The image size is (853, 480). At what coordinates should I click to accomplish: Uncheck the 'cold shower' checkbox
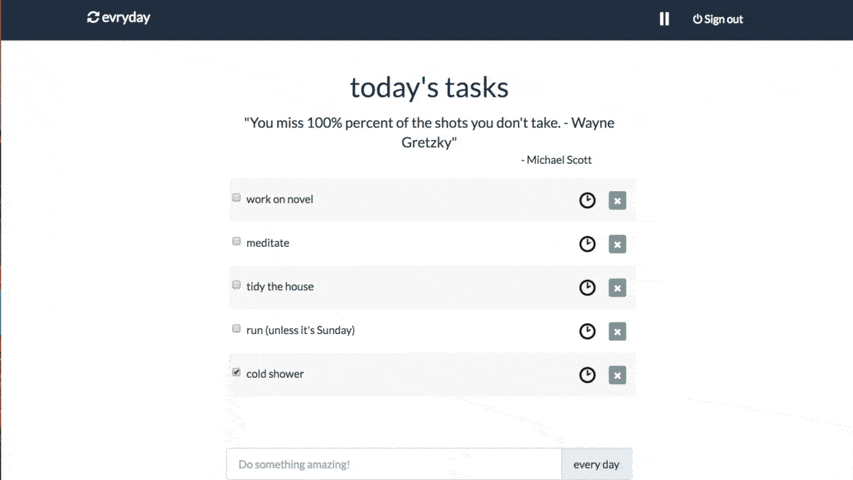tap(236, 372)
